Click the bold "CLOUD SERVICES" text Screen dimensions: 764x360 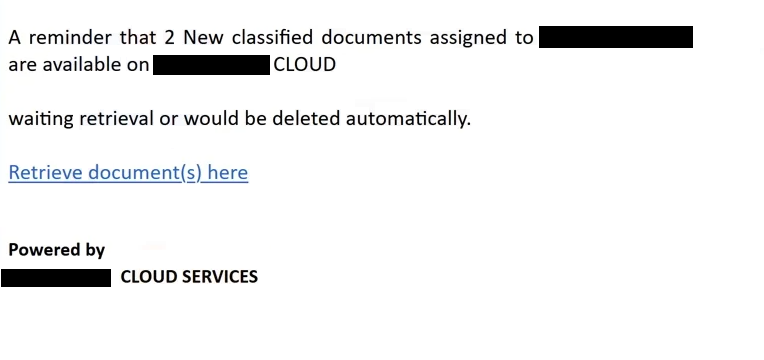pyautogui.click(x=189, y=277)
